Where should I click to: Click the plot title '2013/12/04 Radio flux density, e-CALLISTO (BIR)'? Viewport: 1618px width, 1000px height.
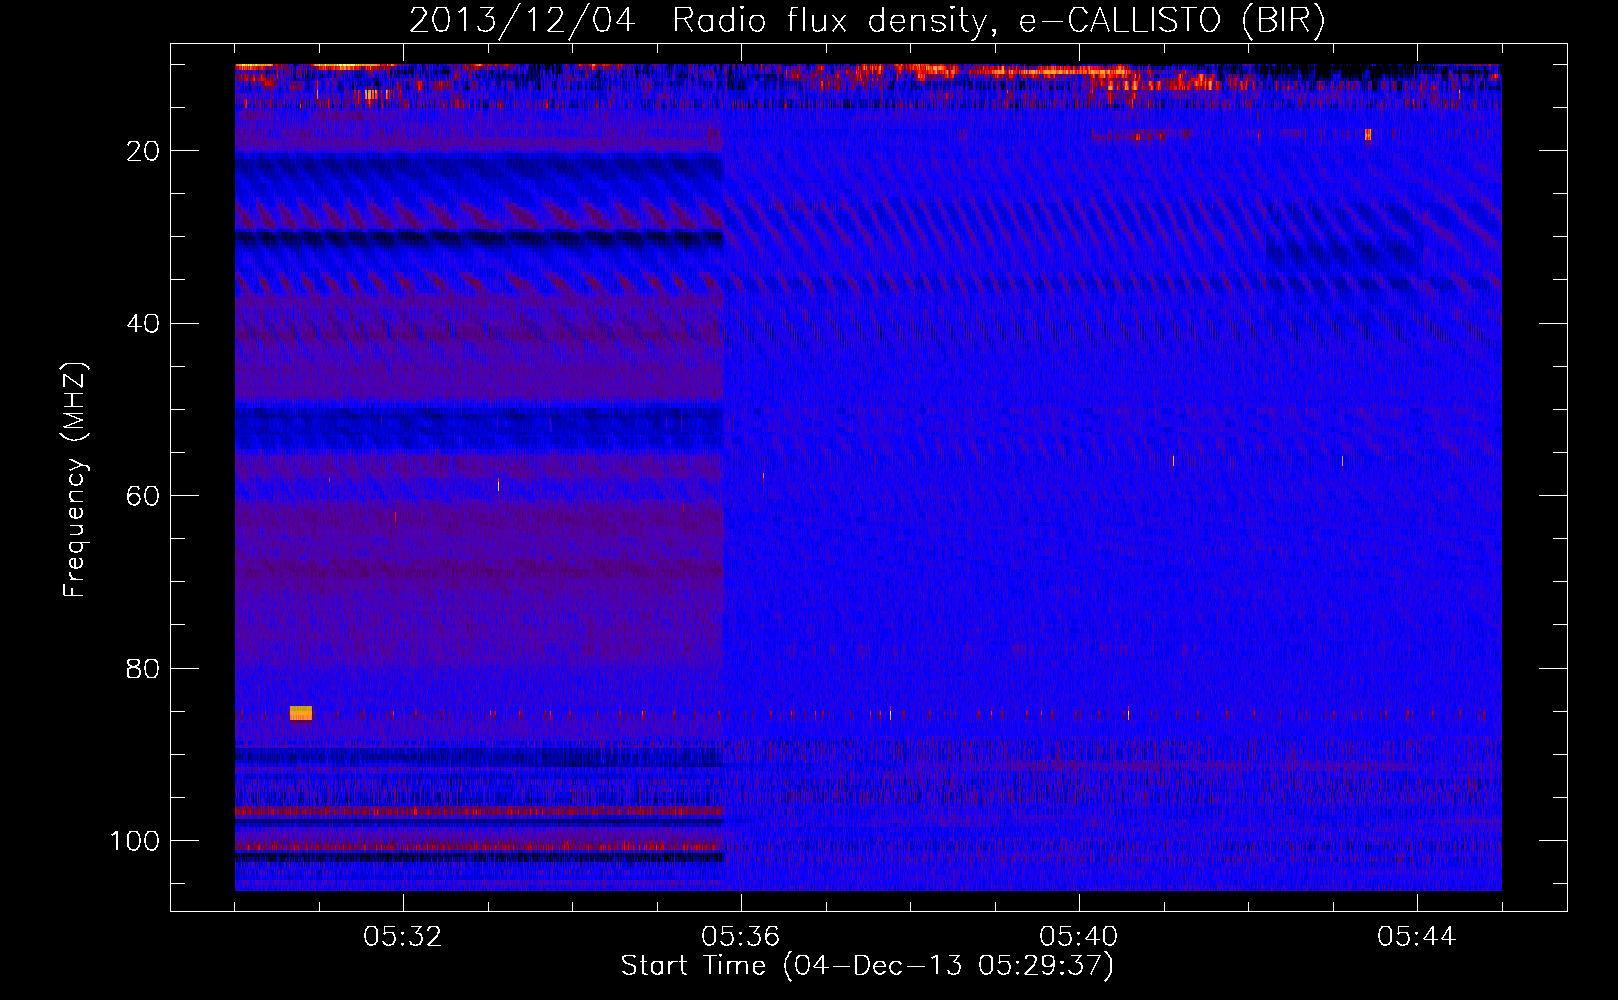(867, 21)
